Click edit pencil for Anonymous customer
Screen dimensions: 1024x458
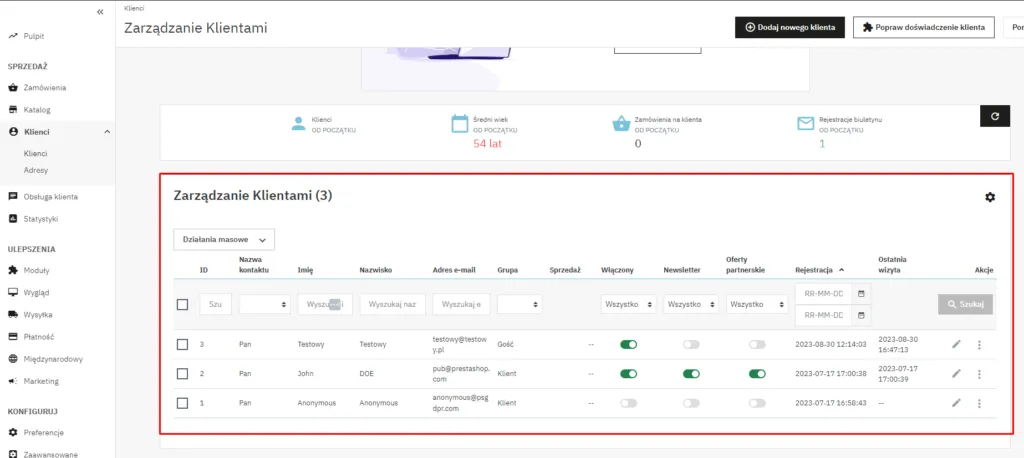pos(957,403)
